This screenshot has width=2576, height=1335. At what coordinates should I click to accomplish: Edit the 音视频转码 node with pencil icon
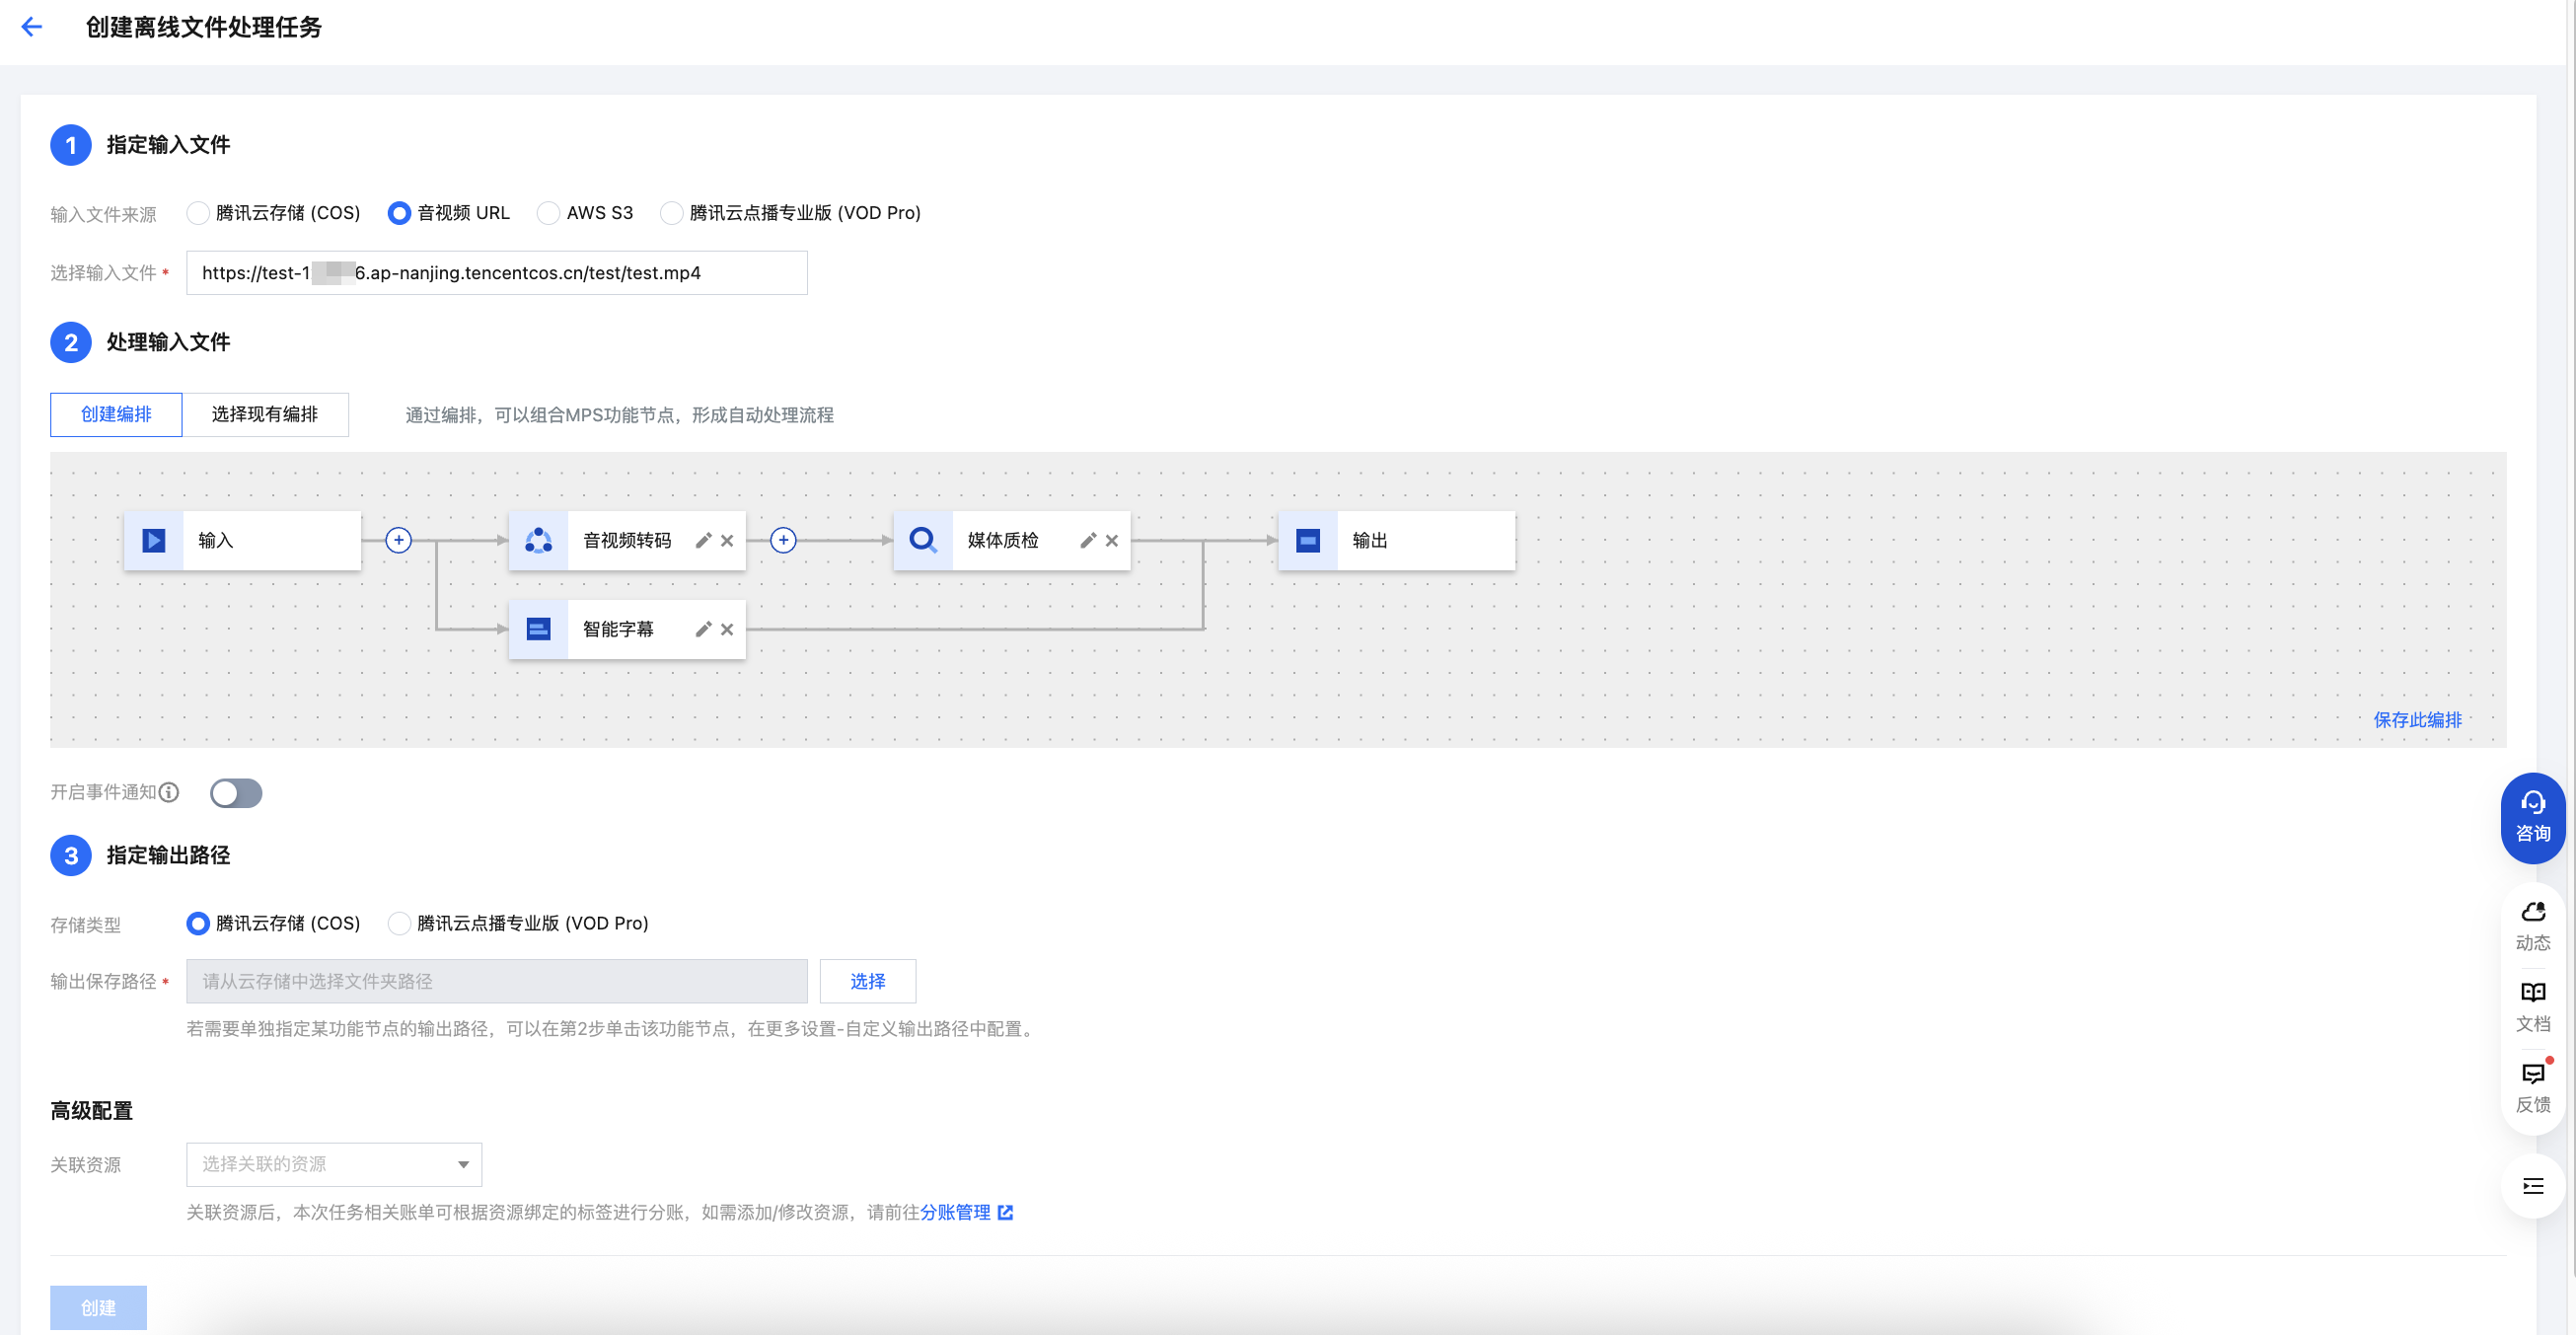(x=703, y=541)
